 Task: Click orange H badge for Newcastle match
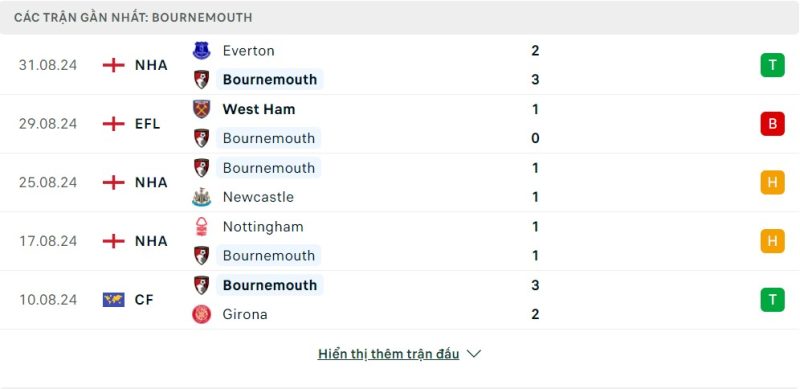tap(772, 182)
